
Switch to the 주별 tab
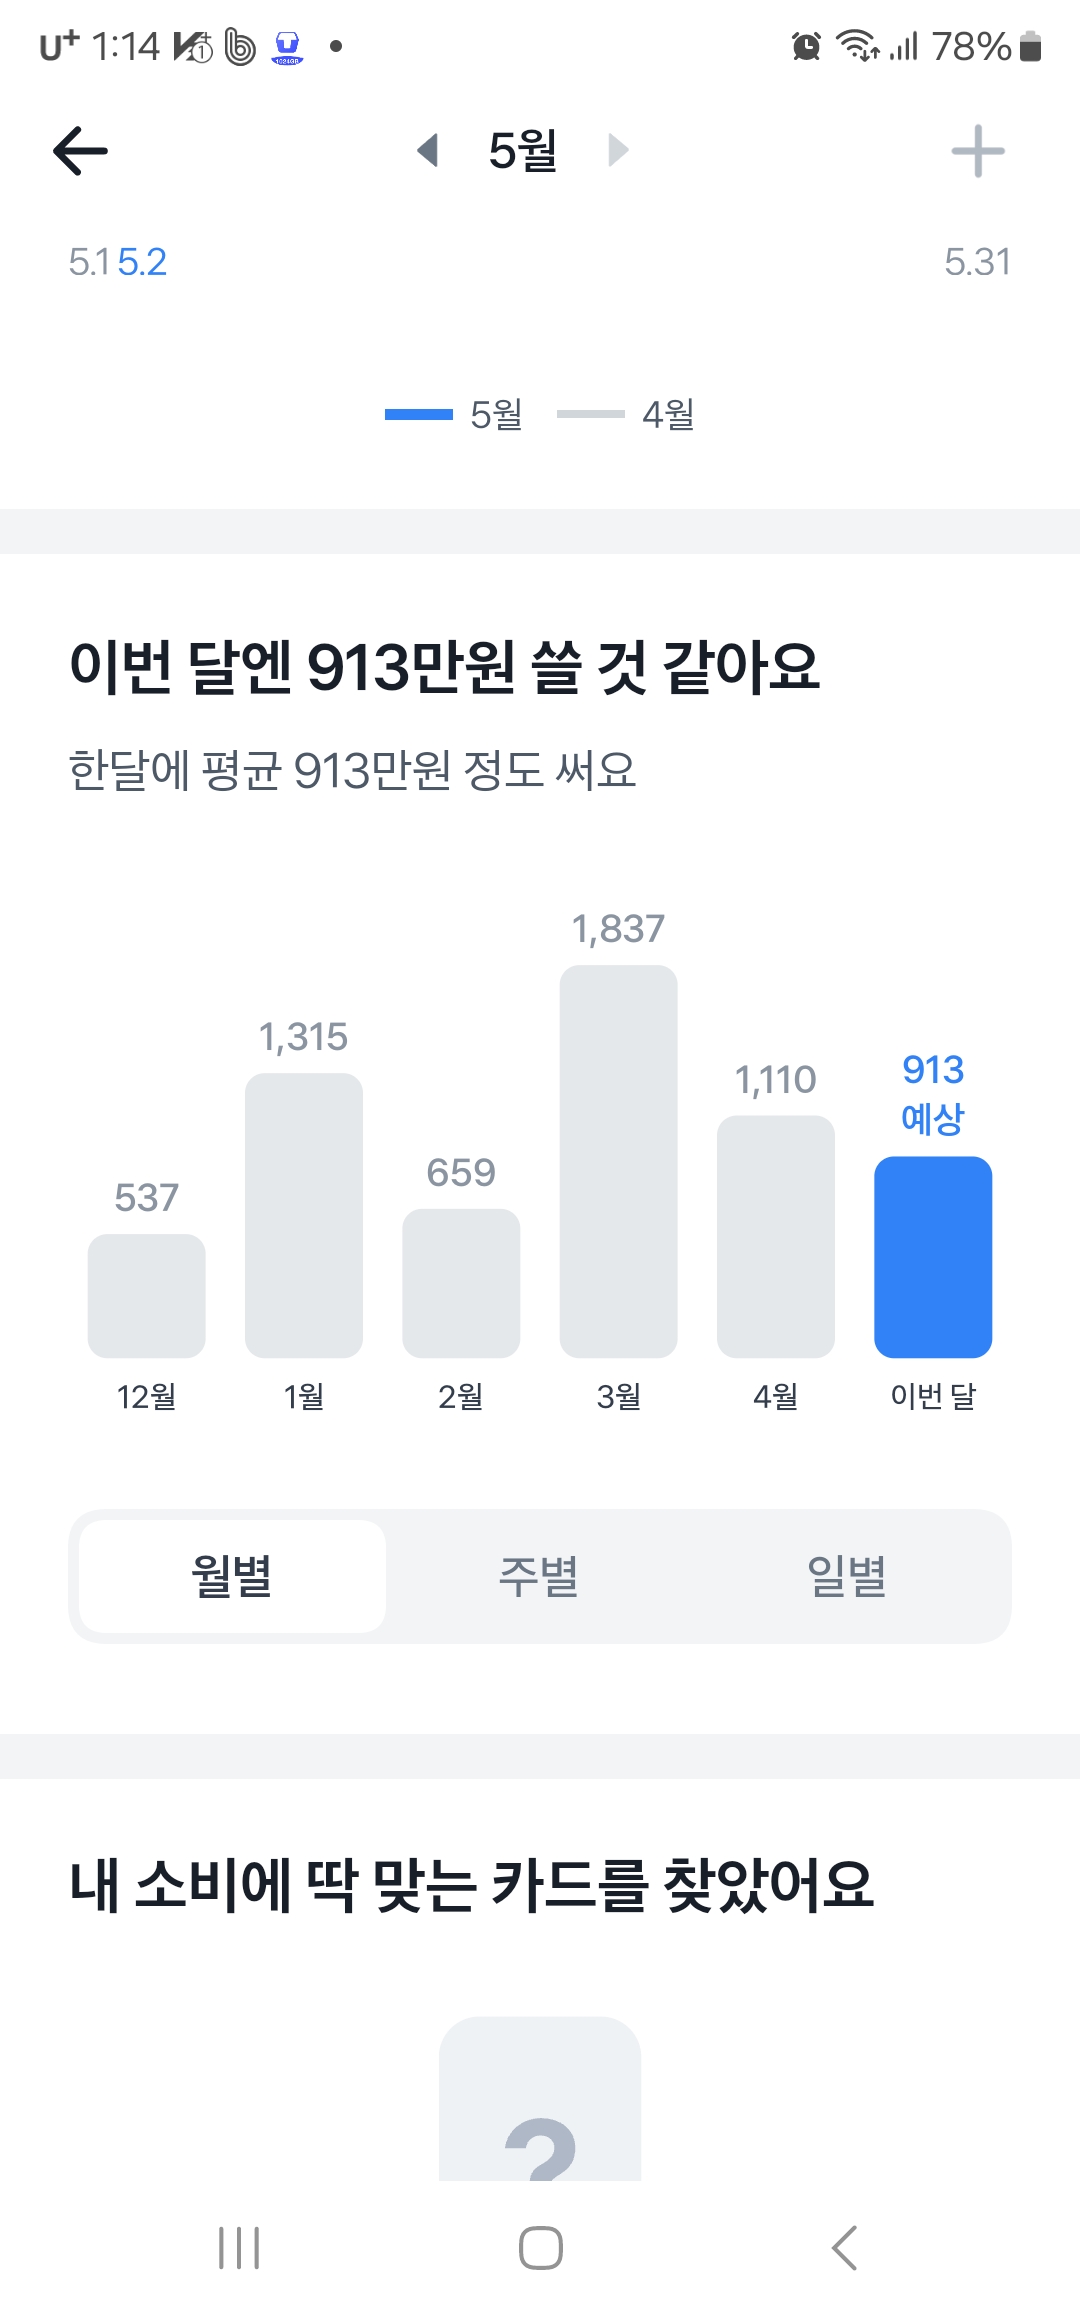(x=539, y=1576)
